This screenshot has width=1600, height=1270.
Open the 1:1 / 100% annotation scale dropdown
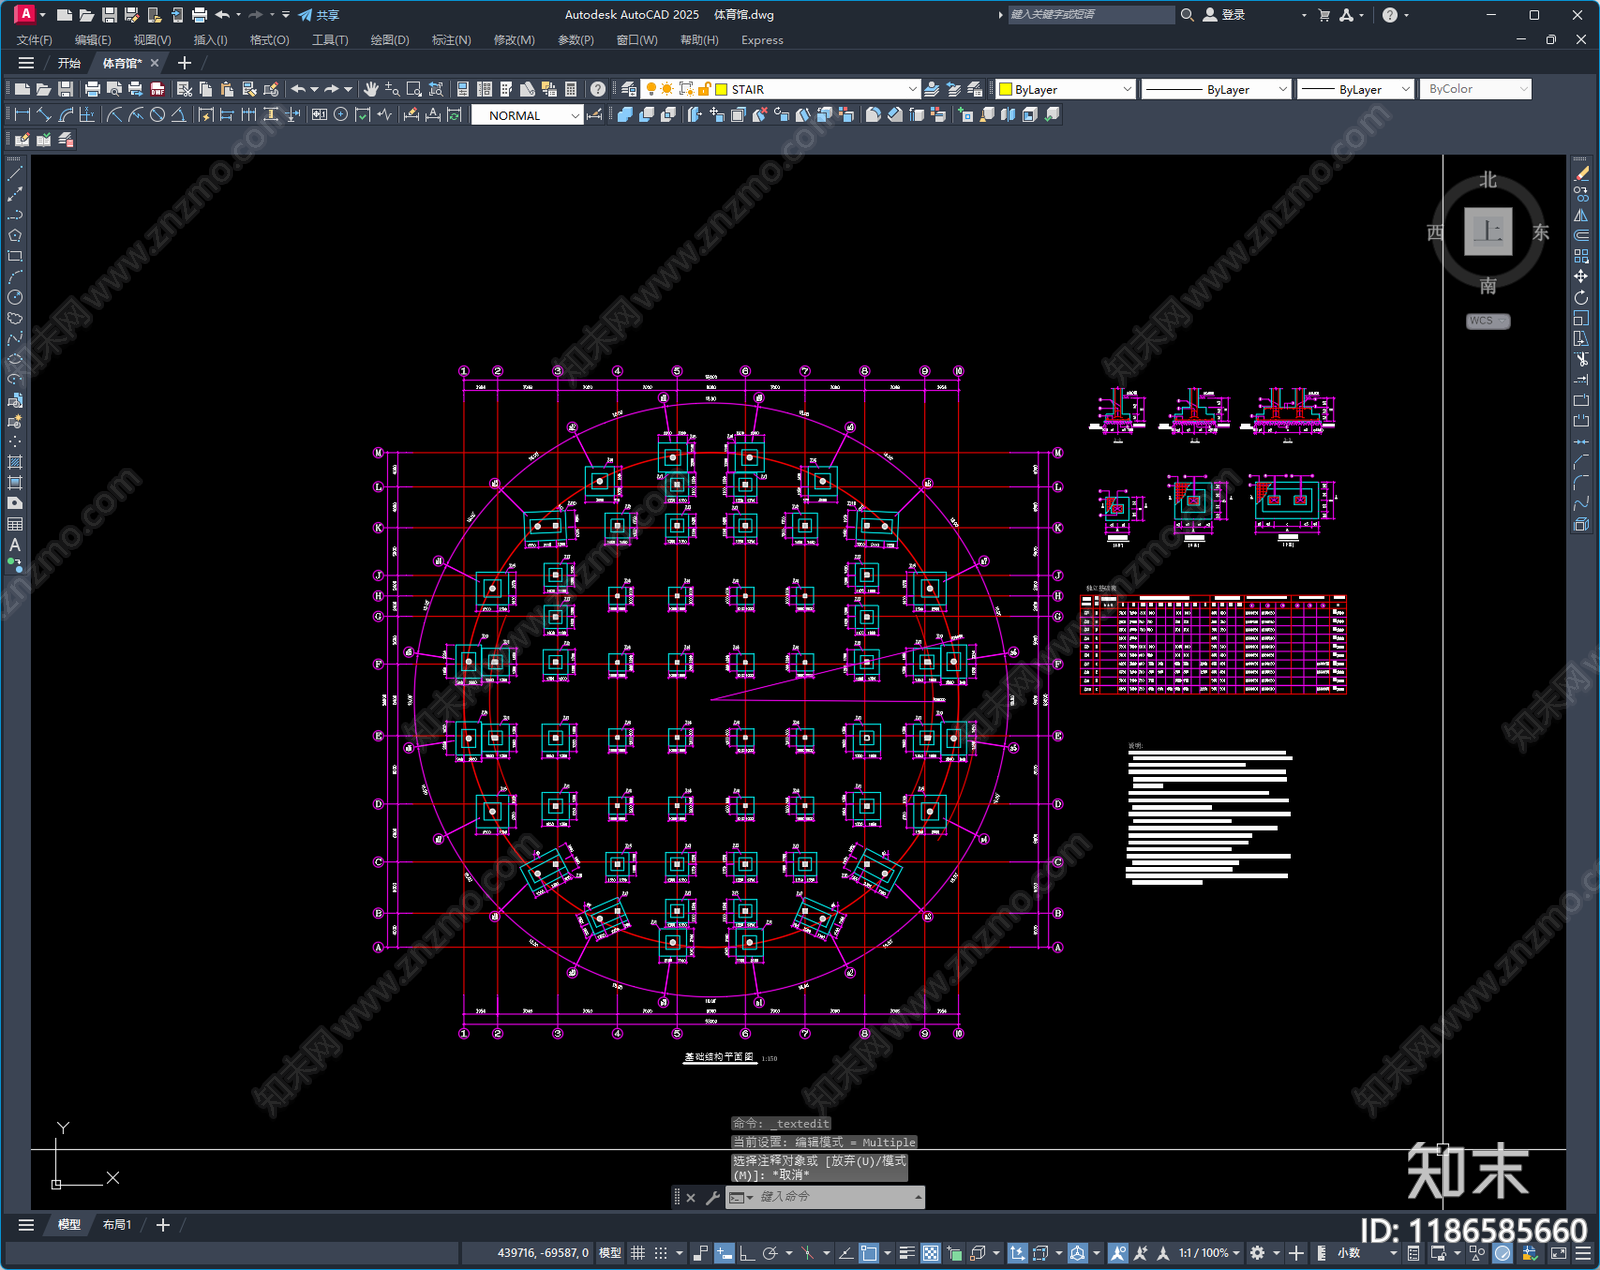coord(1209,1253)
